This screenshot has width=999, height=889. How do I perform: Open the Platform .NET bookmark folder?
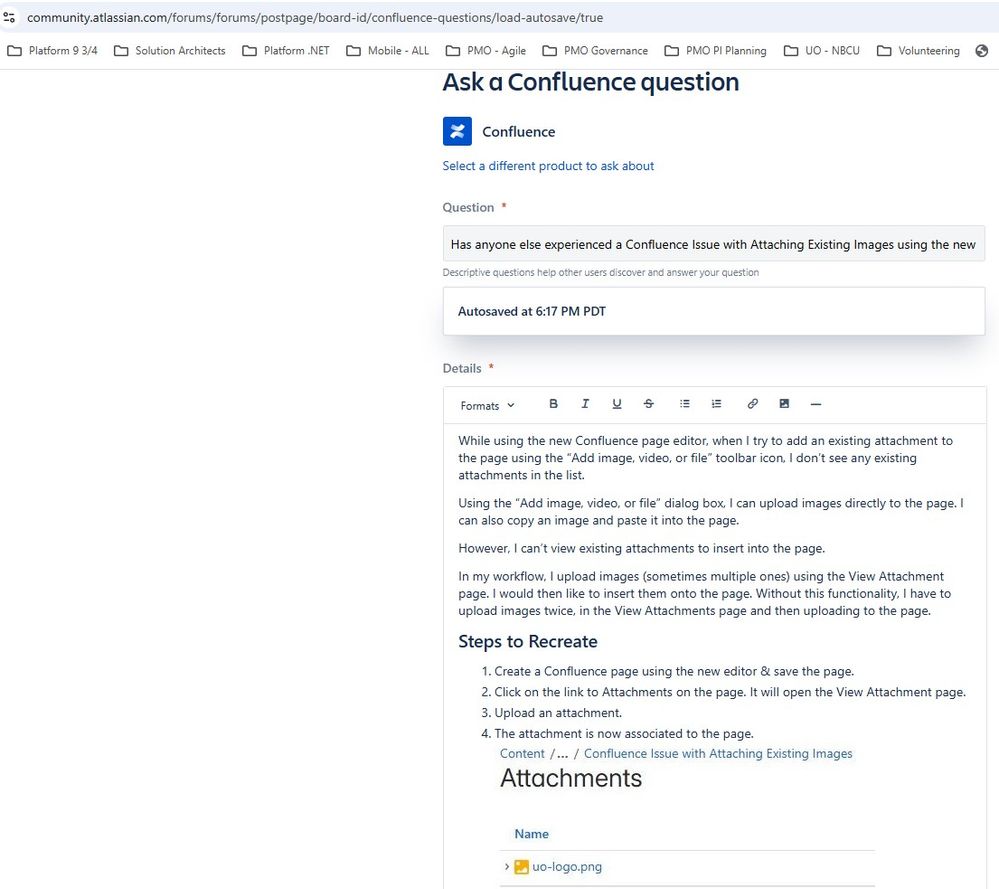286,51
